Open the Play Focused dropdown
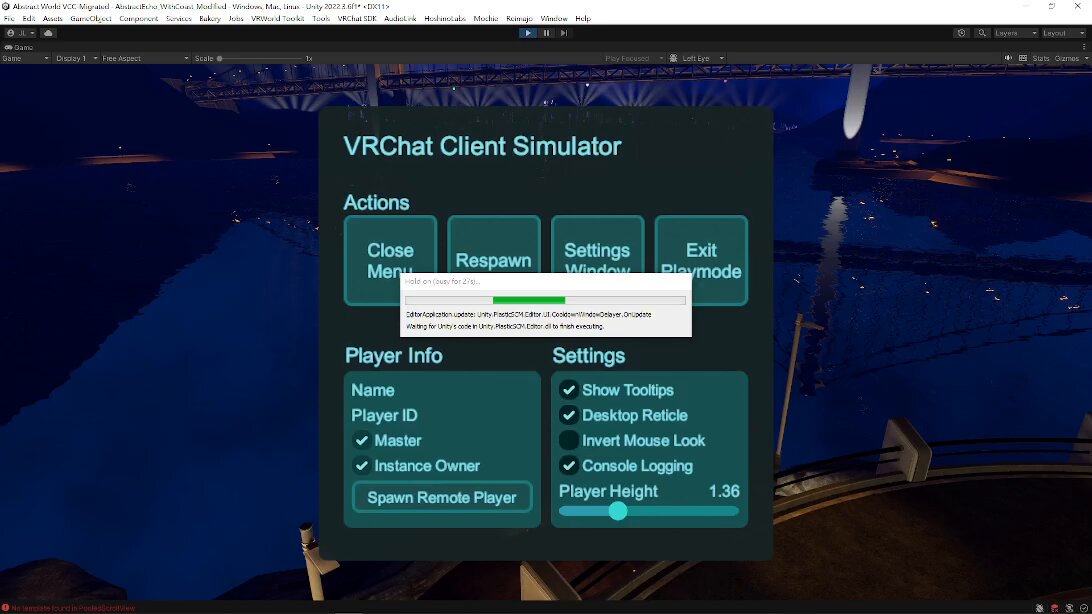The width and height of the screenshot is (1092, 614). pyautogui.click(x=633, y=58)
